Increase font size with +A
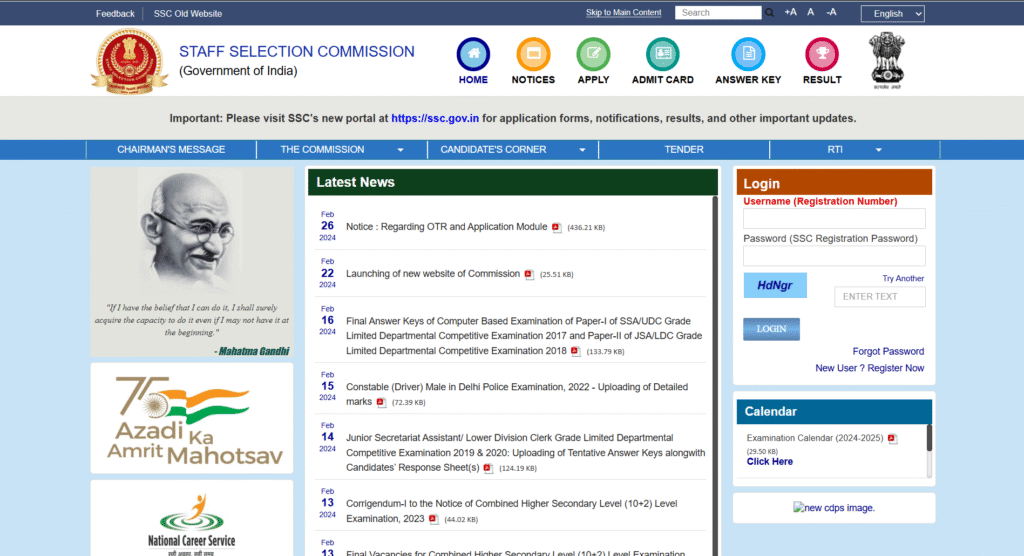 (x=790, y=12)
